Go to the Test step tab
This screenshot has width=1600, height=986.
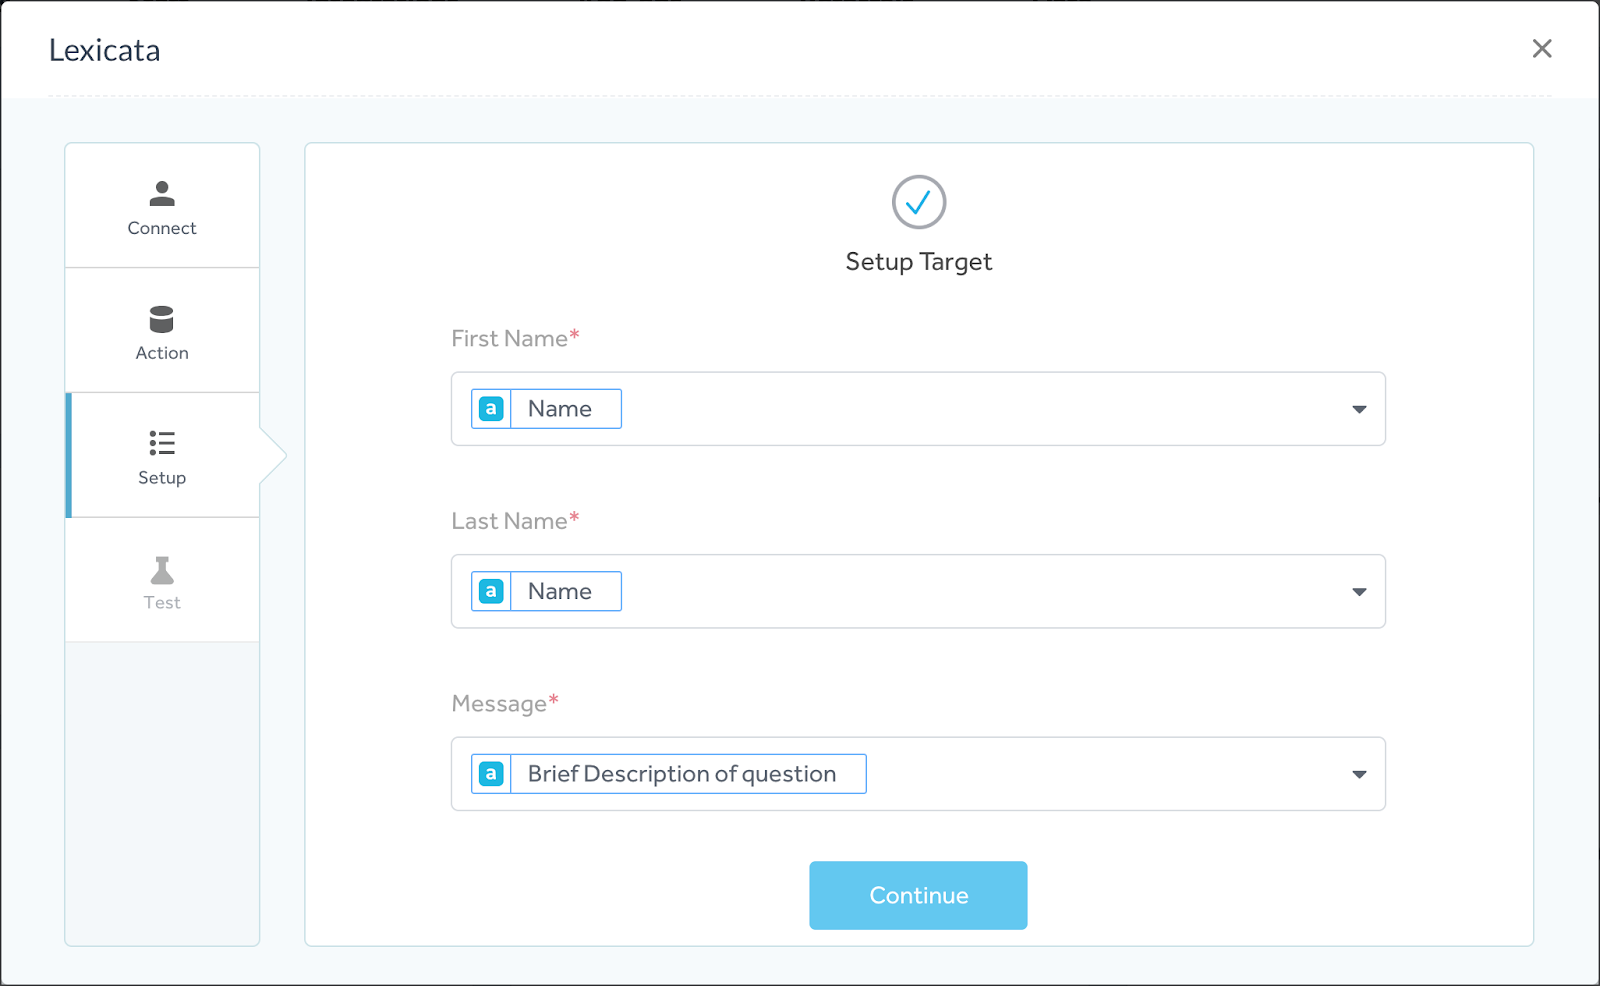click(x=162, y=580)
